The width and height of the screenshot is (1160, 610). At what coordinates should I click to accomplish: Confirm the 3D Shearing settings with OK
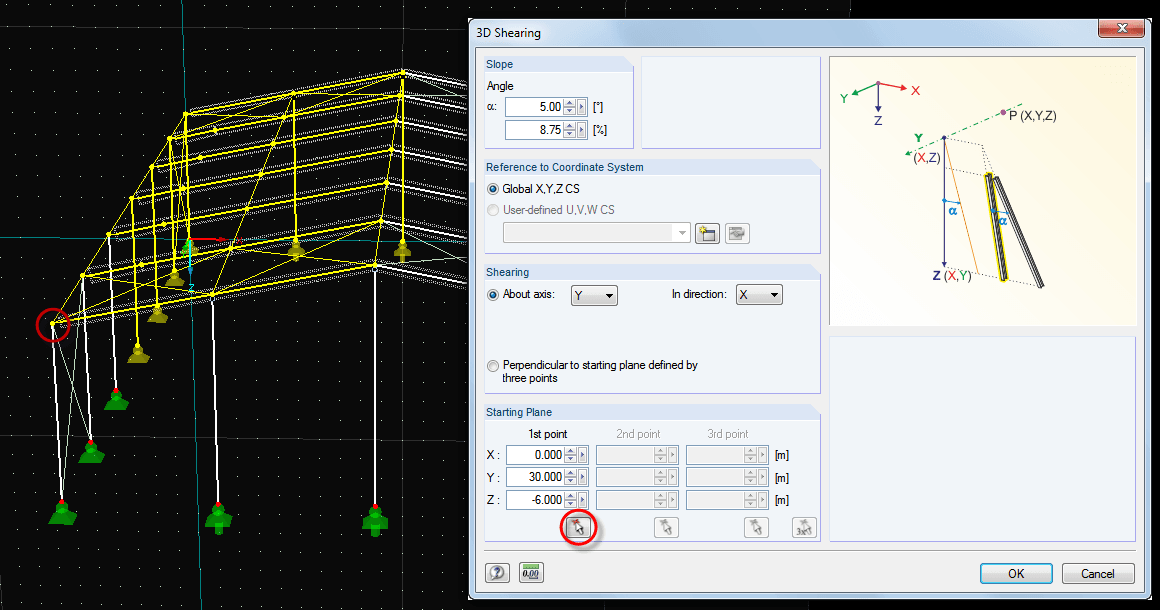pyautogui.click(x=1015, y=573)
